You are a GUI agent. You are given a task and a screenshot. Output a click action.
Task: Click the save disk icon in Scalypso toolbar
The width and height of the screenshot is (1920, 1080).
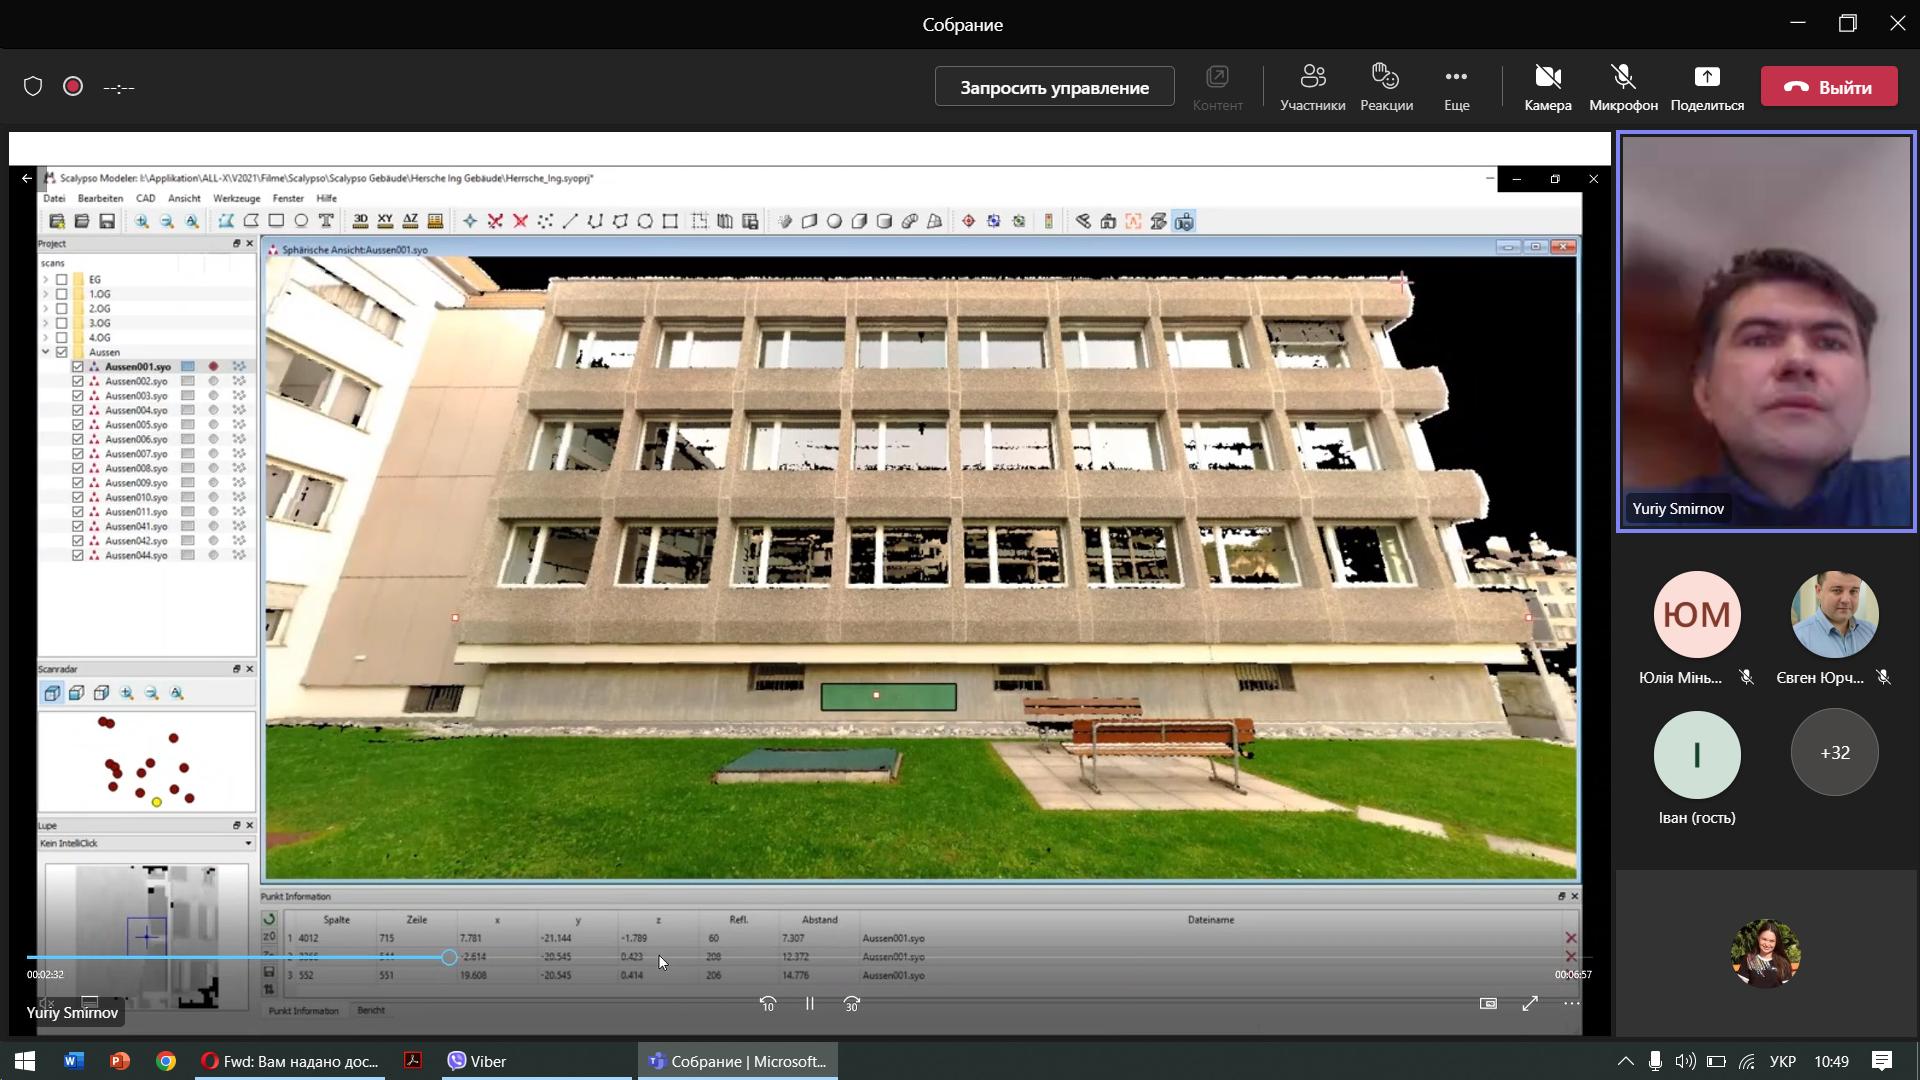point(107,221)
